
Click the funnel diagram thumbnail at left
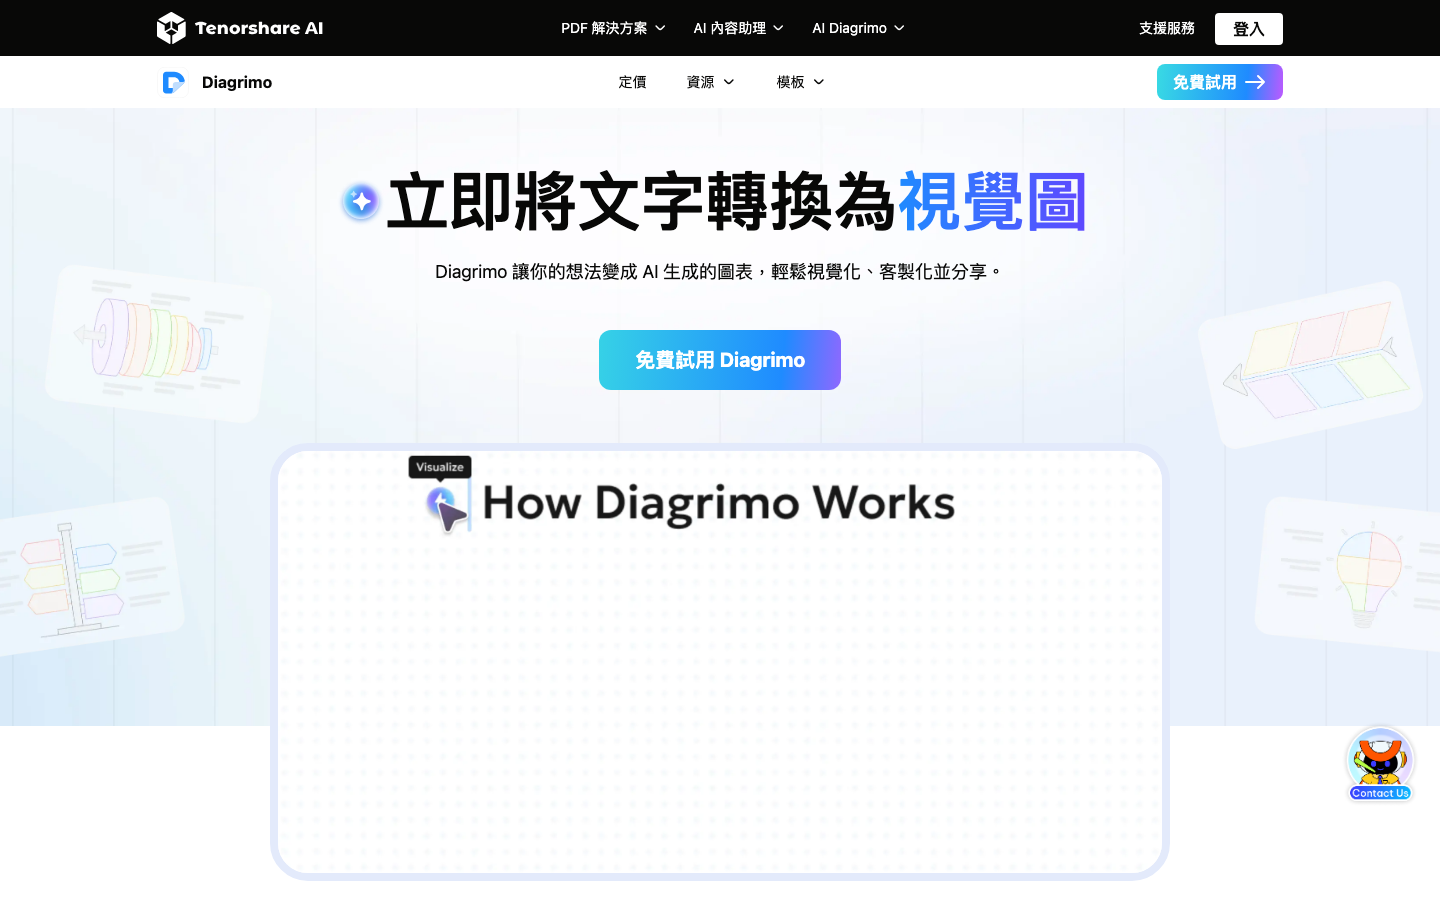[x=158, y=343]
